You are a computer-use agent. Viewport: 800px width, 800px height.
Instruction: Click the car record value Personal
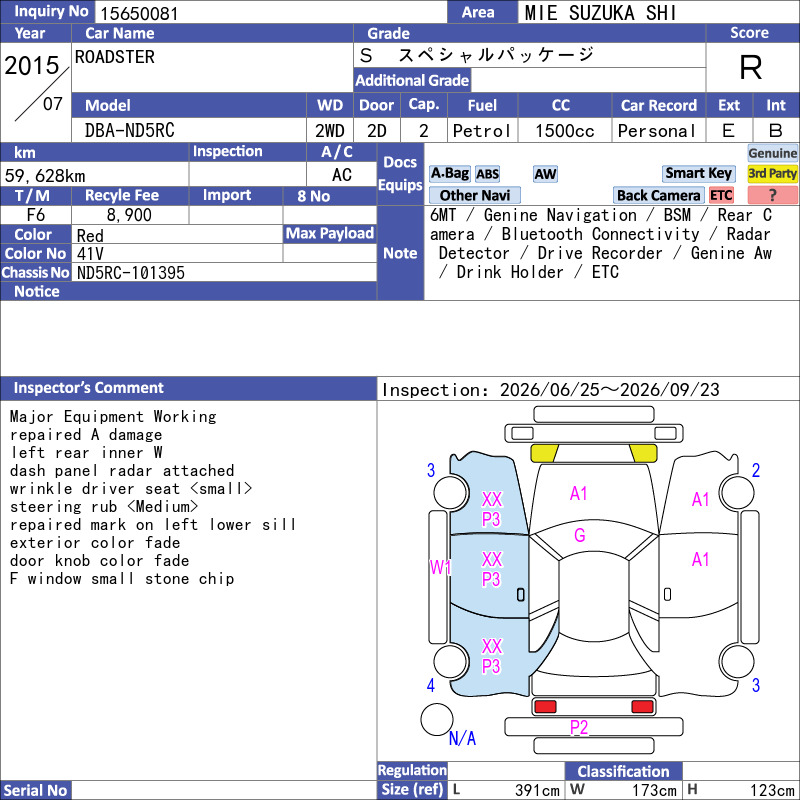[x=657, y=131]
